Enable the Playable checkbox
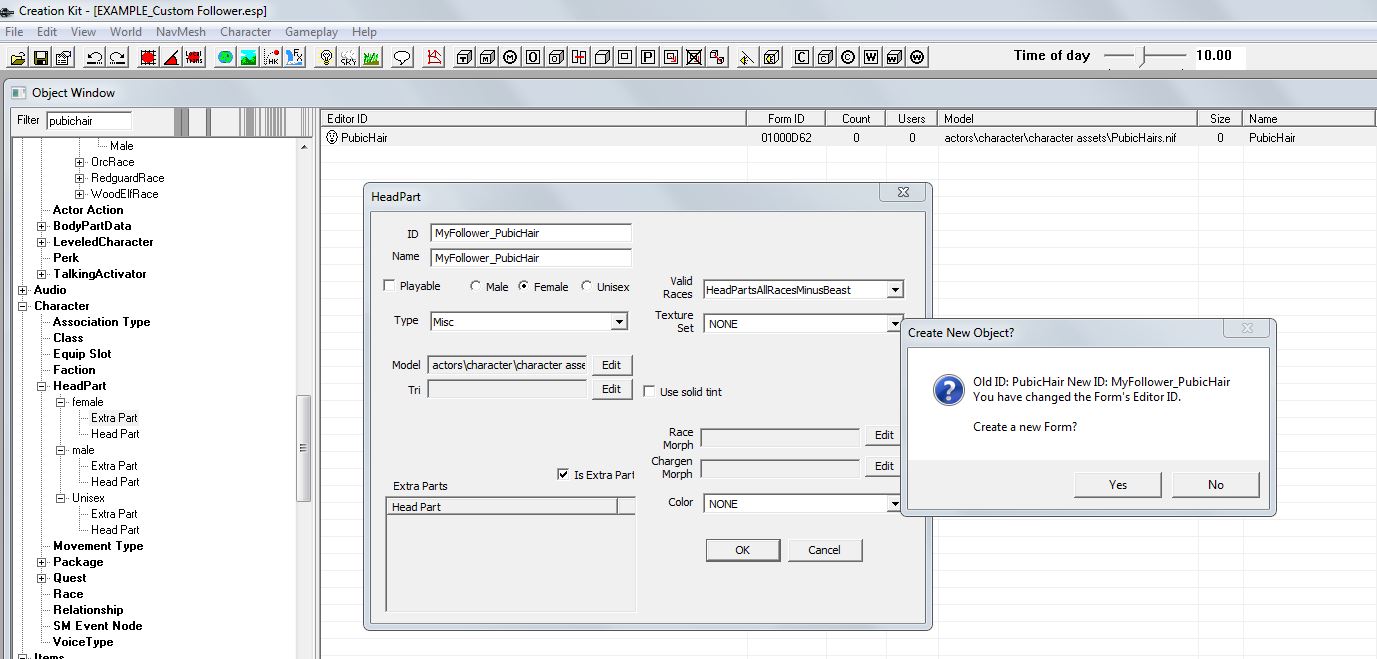Viewport: 1377px width, 659px height. pos(390,286)
